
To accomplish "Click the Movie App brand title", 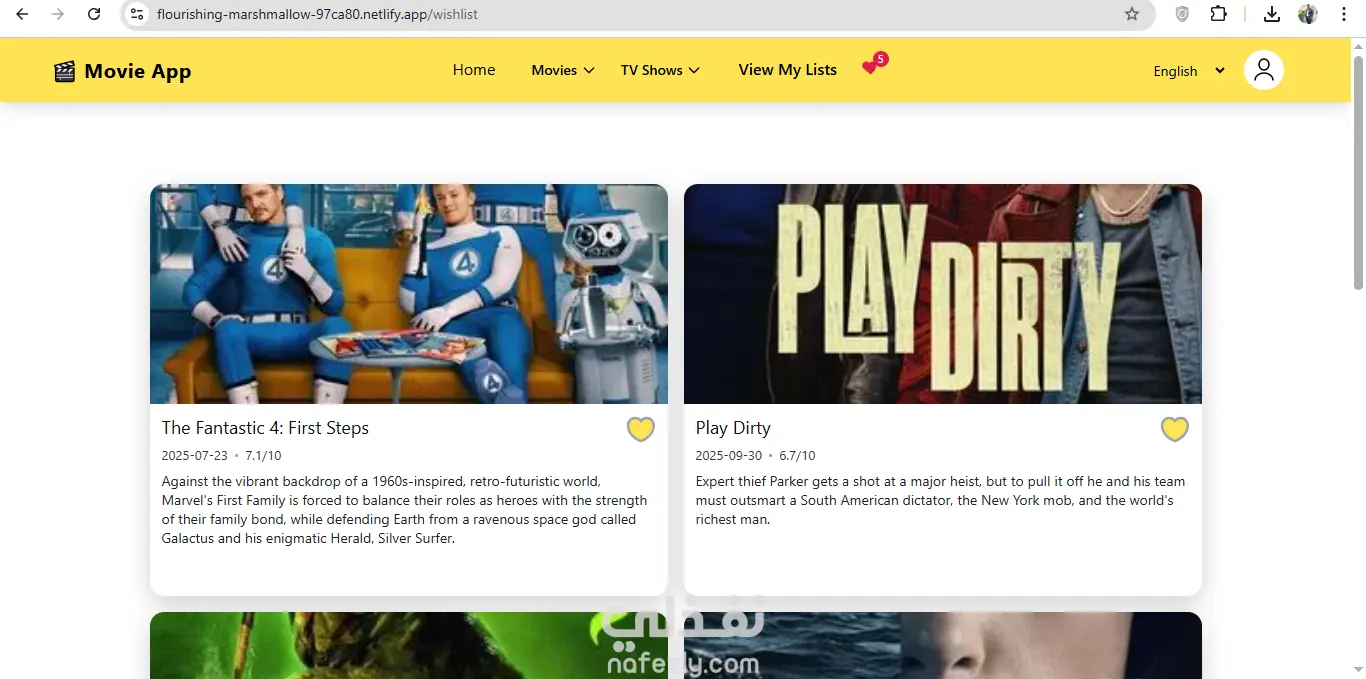I will pos(138,71).
